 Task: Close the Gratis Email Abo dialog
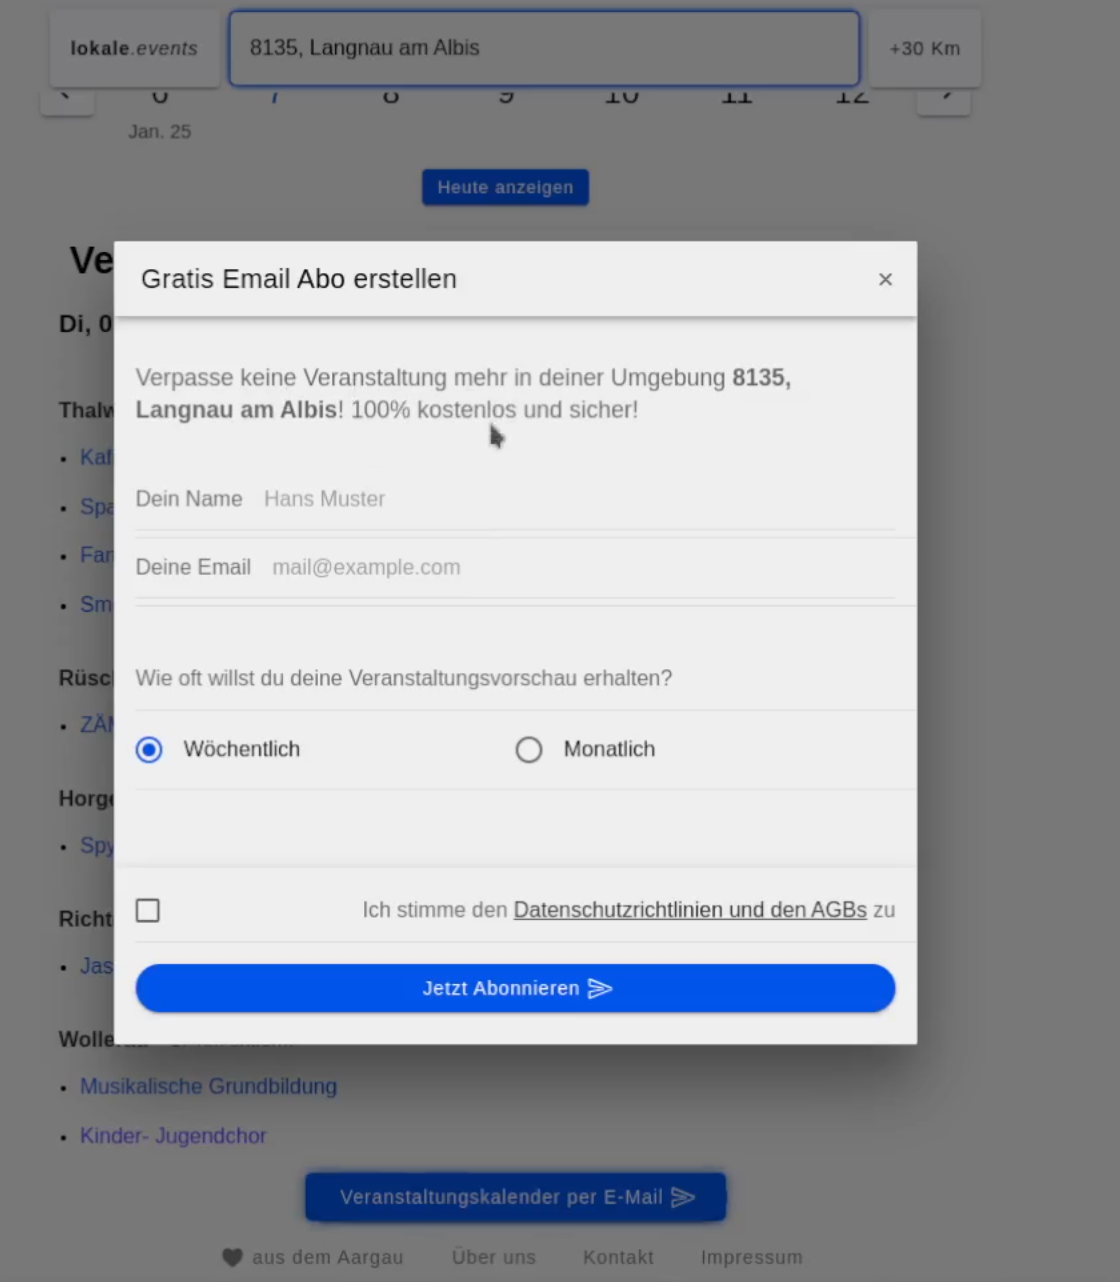click(884, 280)
